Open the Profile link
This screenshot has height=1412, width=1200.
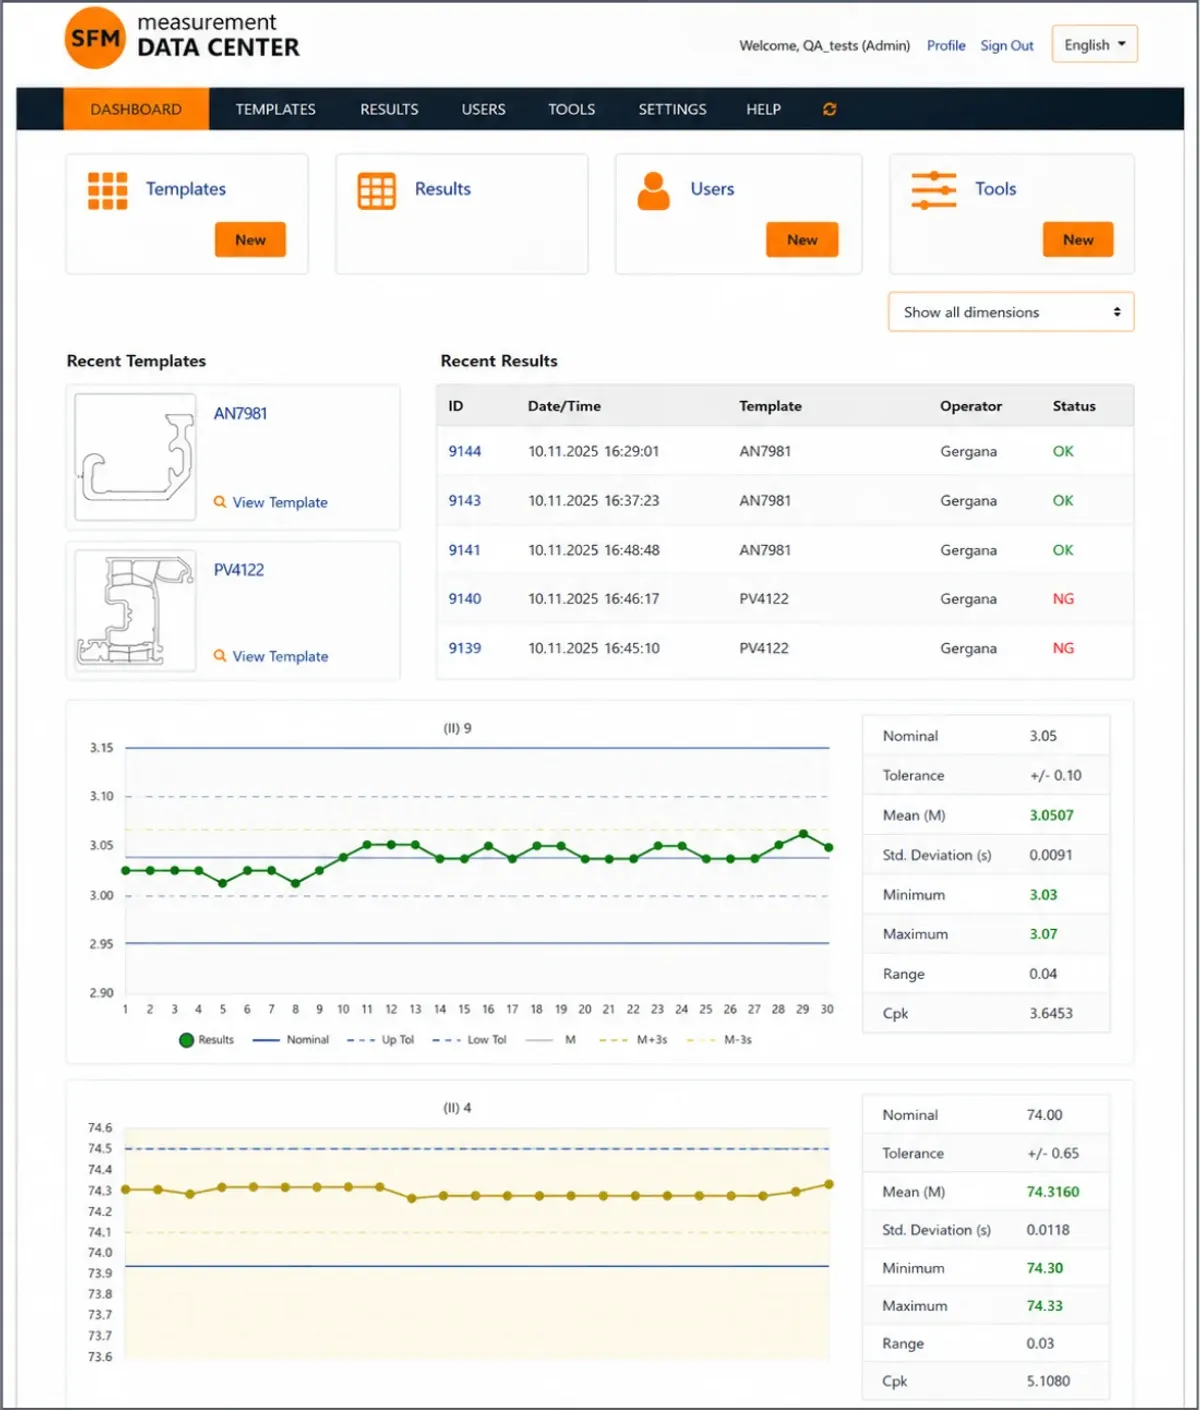[x=946, y=45]
